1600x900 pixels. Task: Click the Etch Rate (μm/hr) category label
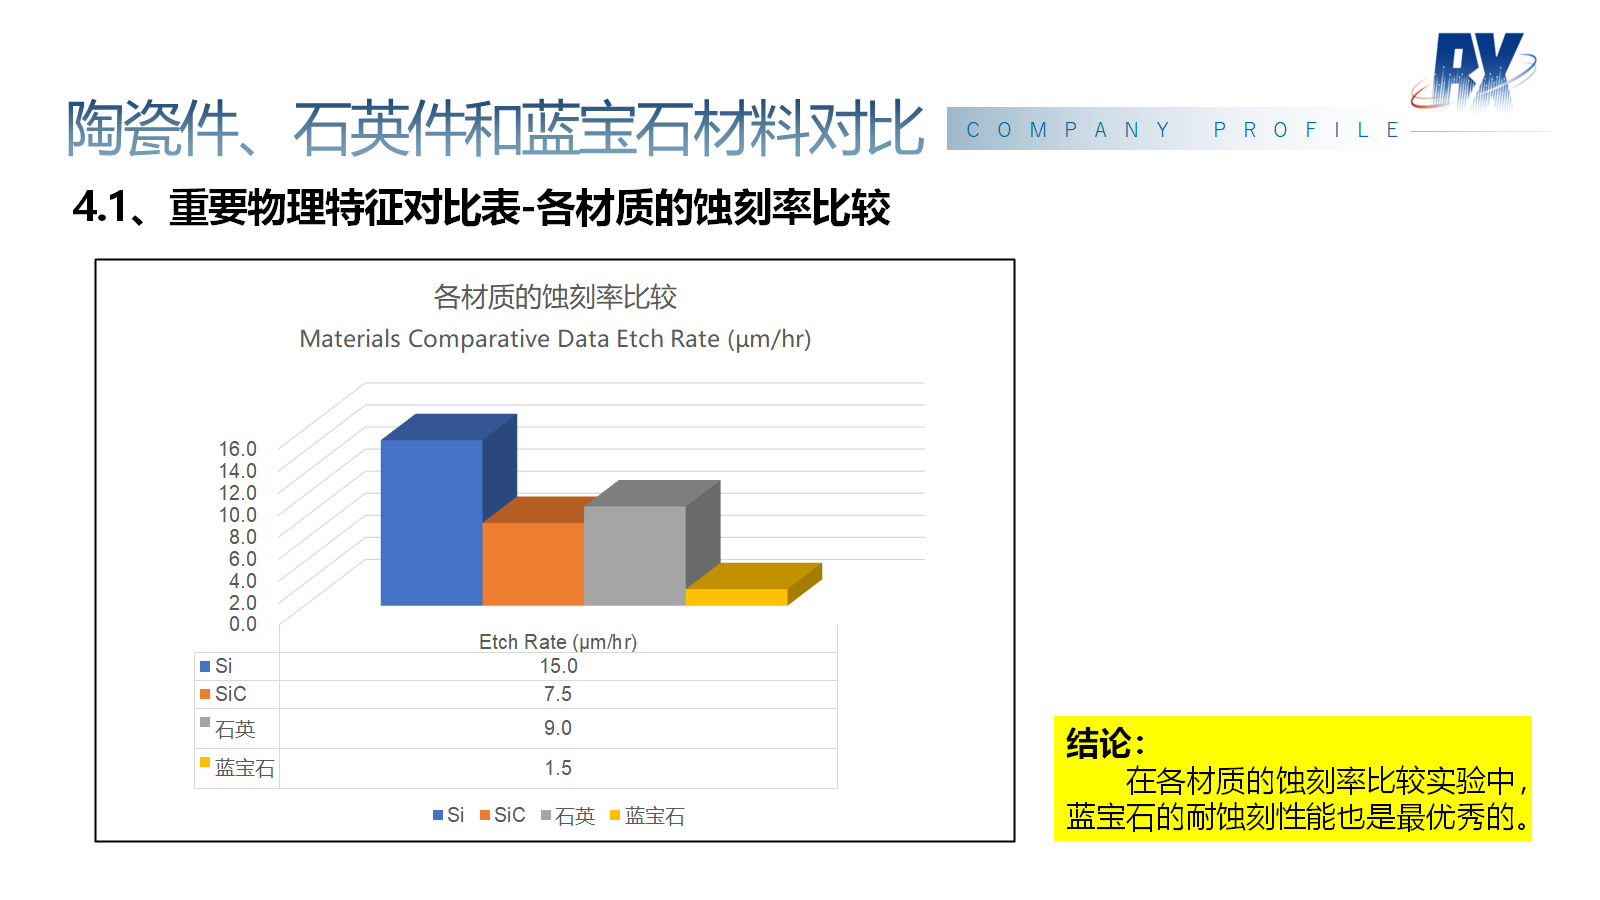click(x=558, y=642)
